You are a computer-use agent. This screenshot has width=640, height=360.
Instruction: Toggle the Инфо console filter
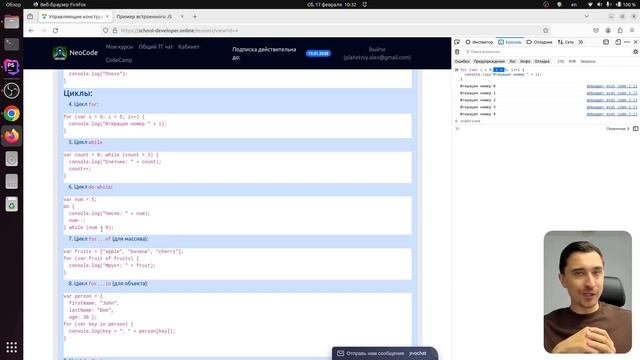coord(525,61)
